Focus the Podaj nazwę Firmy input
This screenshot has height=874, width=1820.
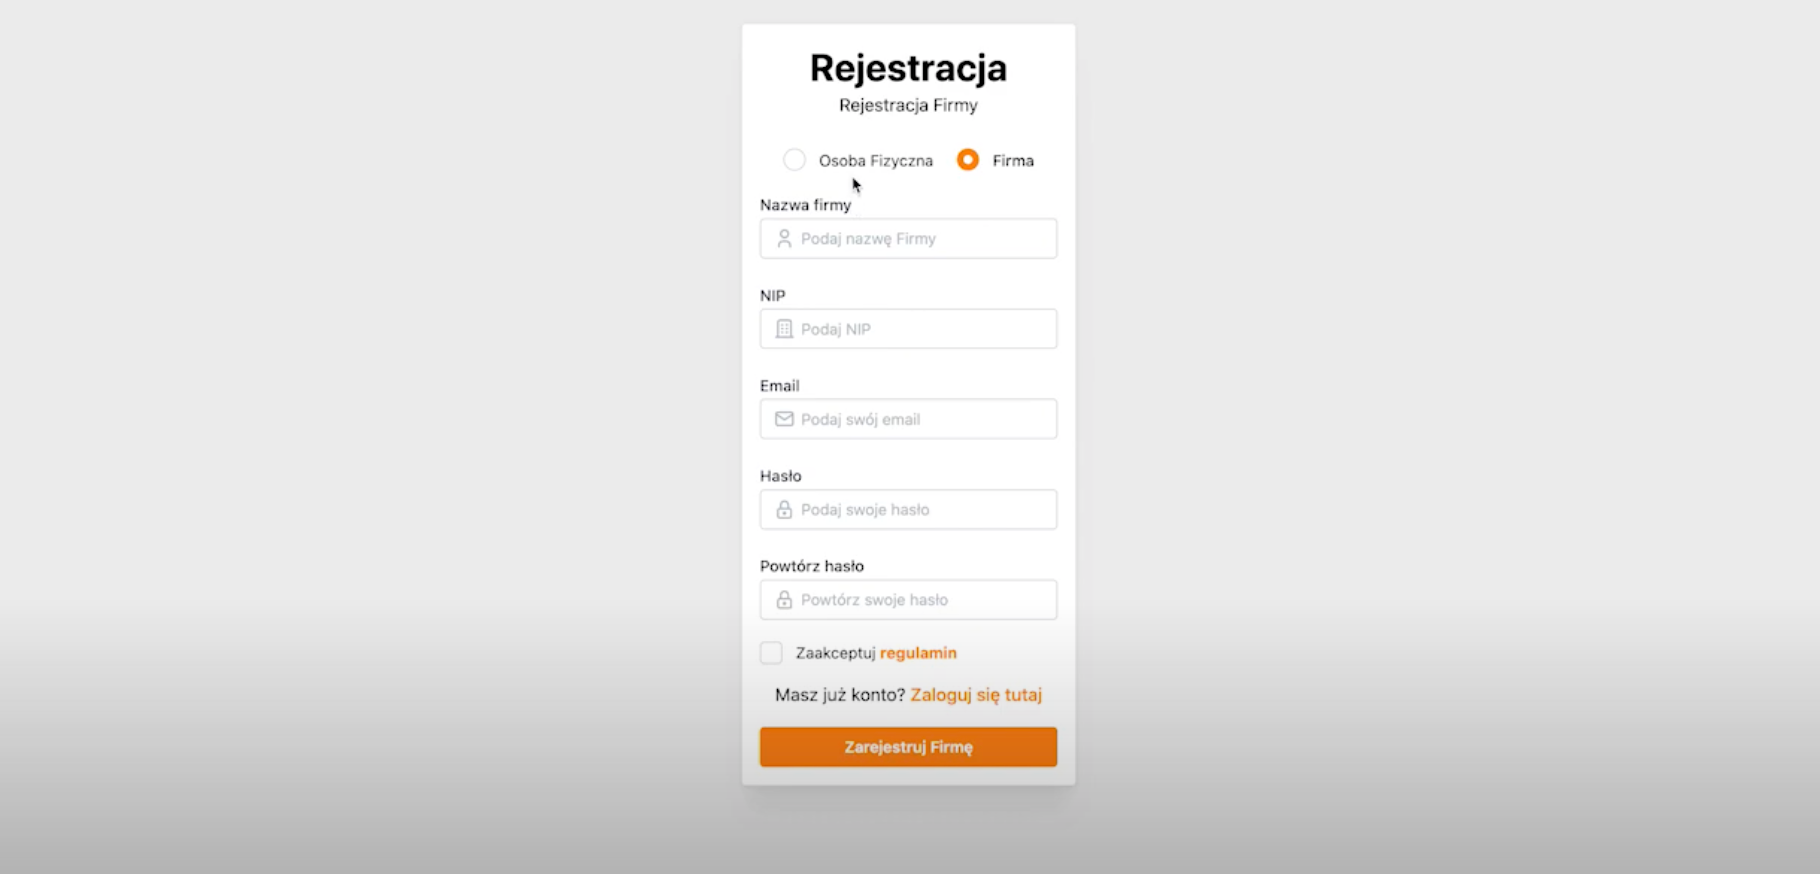(920, 239)
